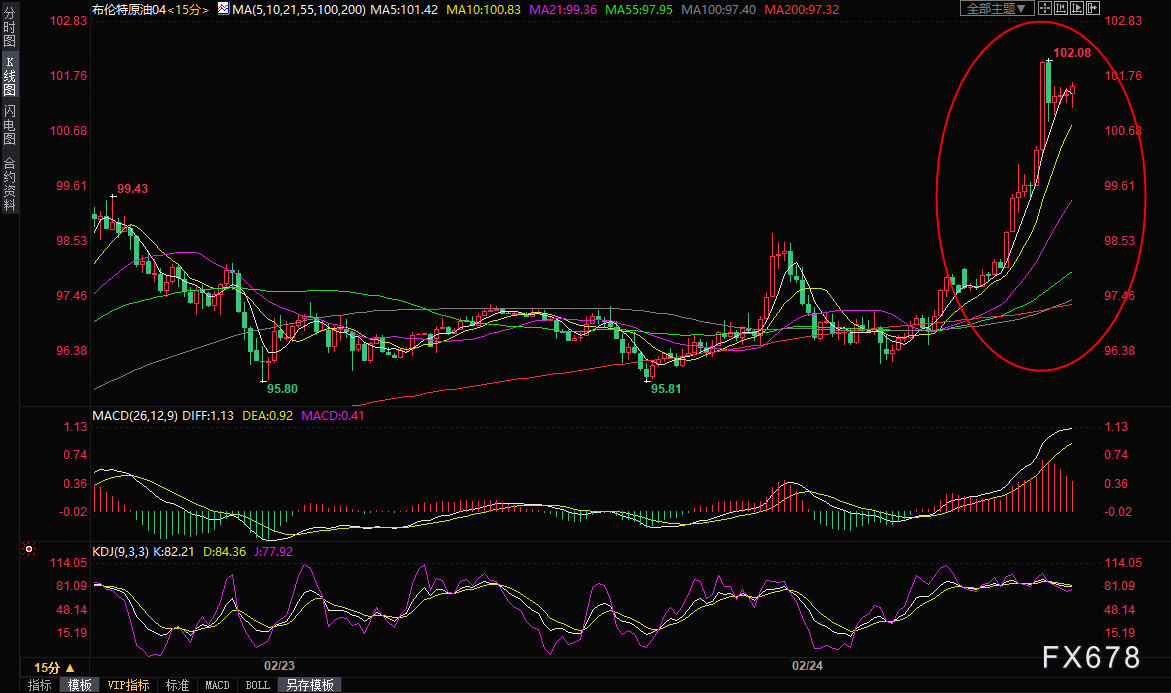1171x693 pixels.
Task: Click the MA(5,10,21,55,100,200) parameters label
Action: 299,10
